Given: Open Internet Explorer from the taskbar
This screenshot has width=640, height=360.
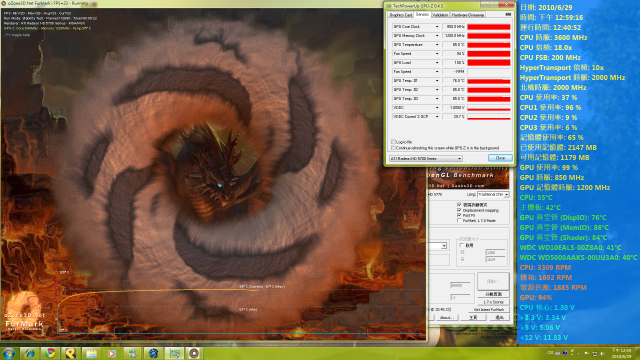Looking at the screenshot, I should (29, 353).
